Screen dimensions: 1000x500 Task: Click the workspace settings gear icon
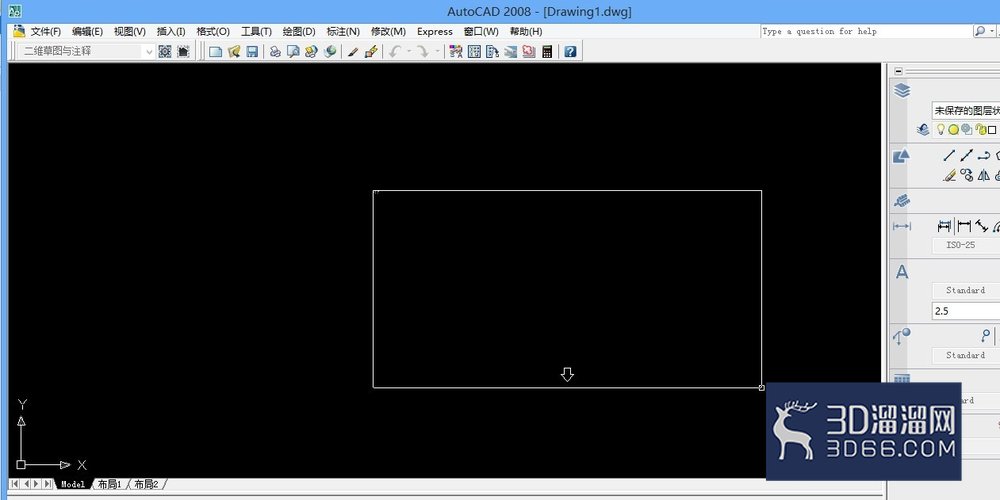pos(165,52)
